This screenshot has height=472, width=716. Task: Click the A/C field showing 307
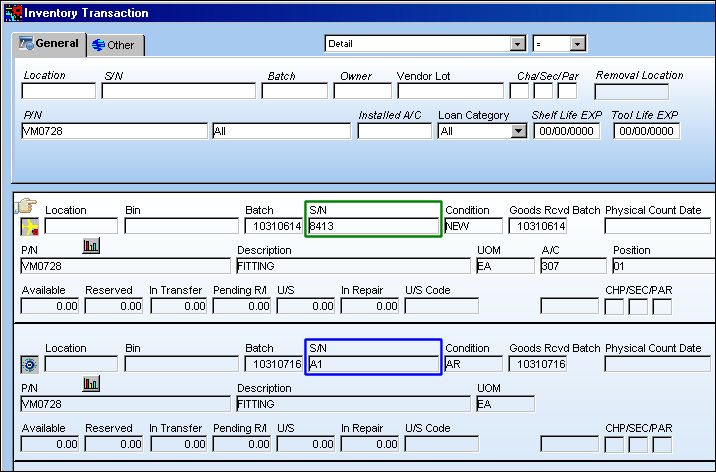point(574,266)
